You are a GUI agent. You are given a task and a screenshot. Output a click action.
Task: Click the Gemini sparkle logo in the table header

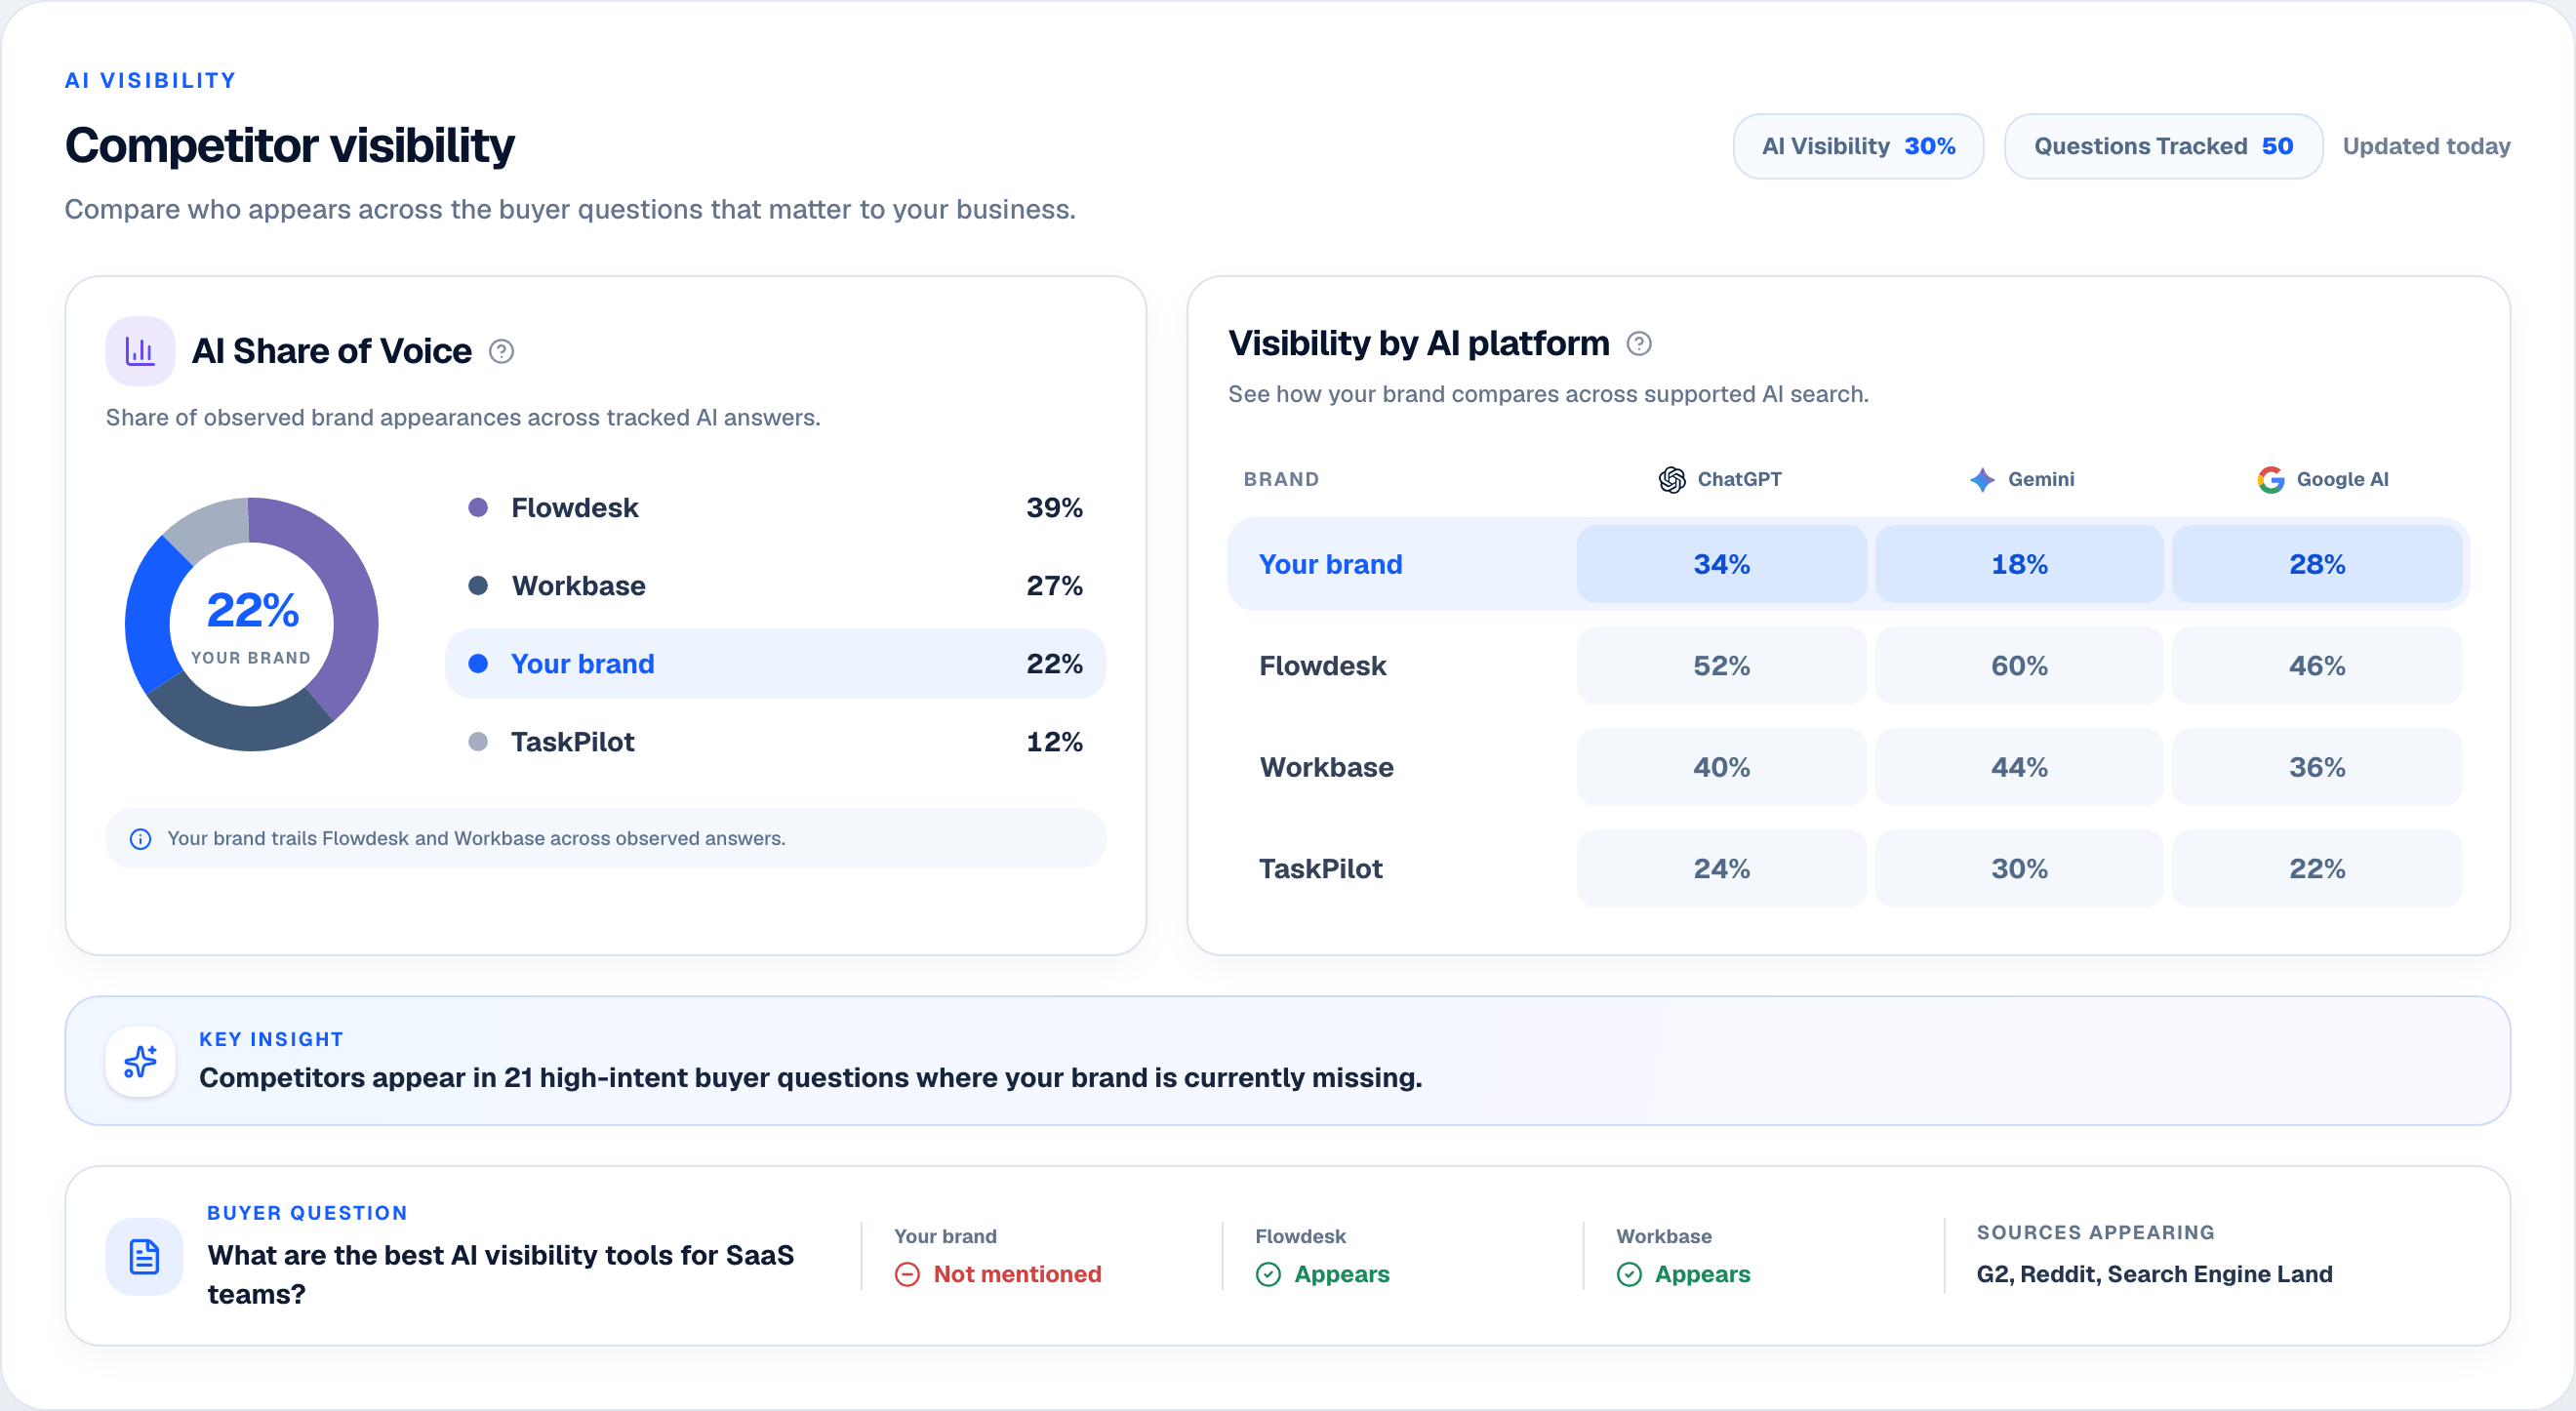coord(1982,480)
